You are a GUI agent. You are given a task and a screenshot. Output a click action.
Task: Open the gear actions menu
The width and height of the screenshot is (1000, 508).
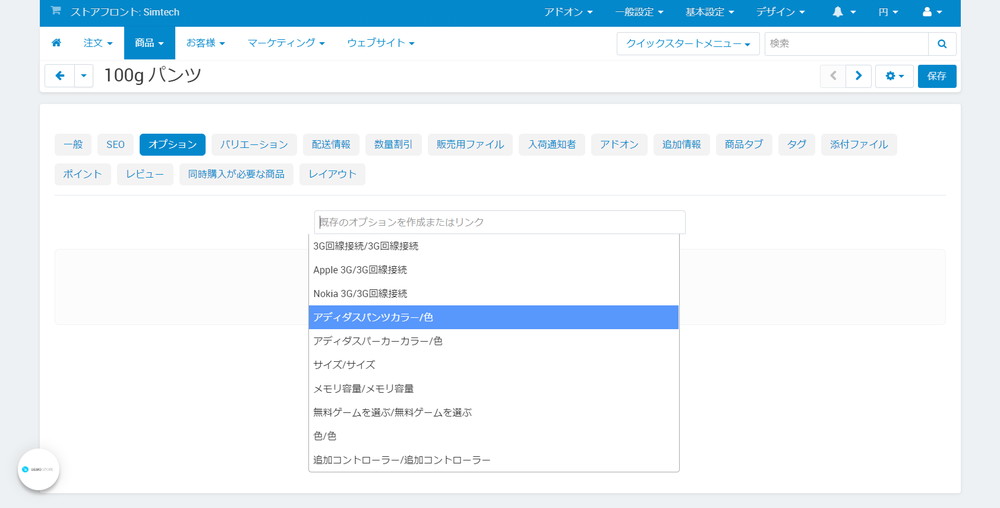pyautogui.click(x=894, y=76)
